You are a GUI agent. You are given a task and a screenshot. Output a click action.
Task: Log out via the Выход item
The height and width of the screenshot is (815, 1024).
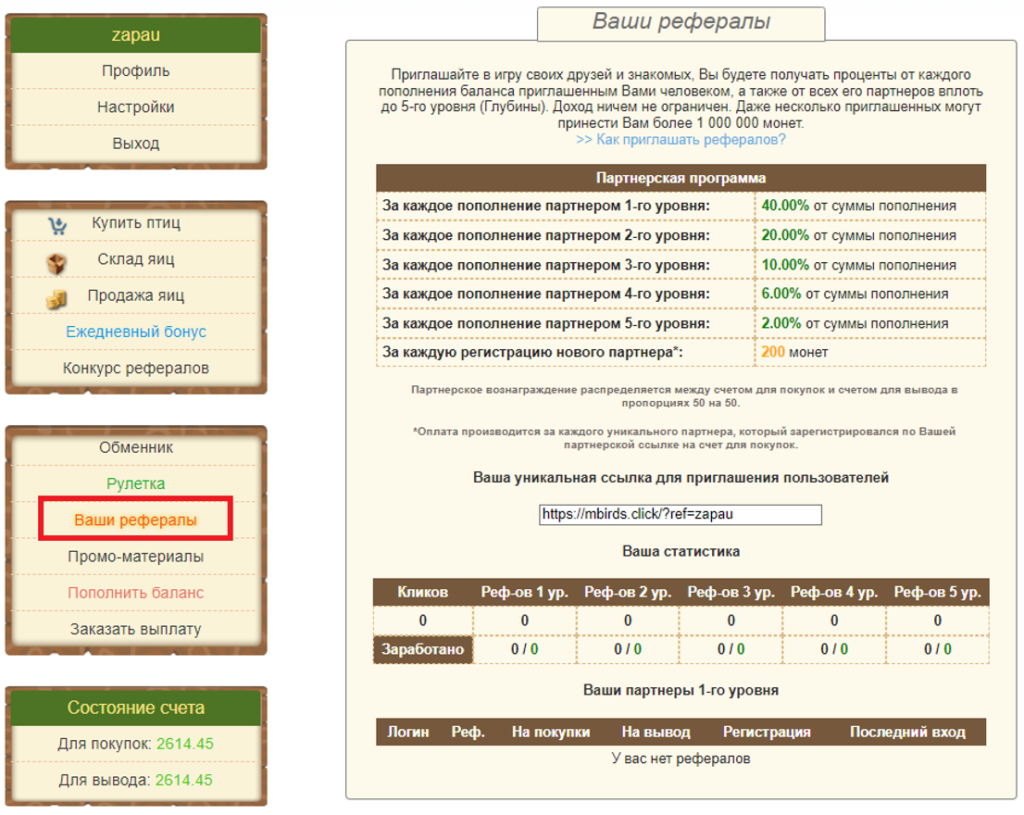point(136,143)
